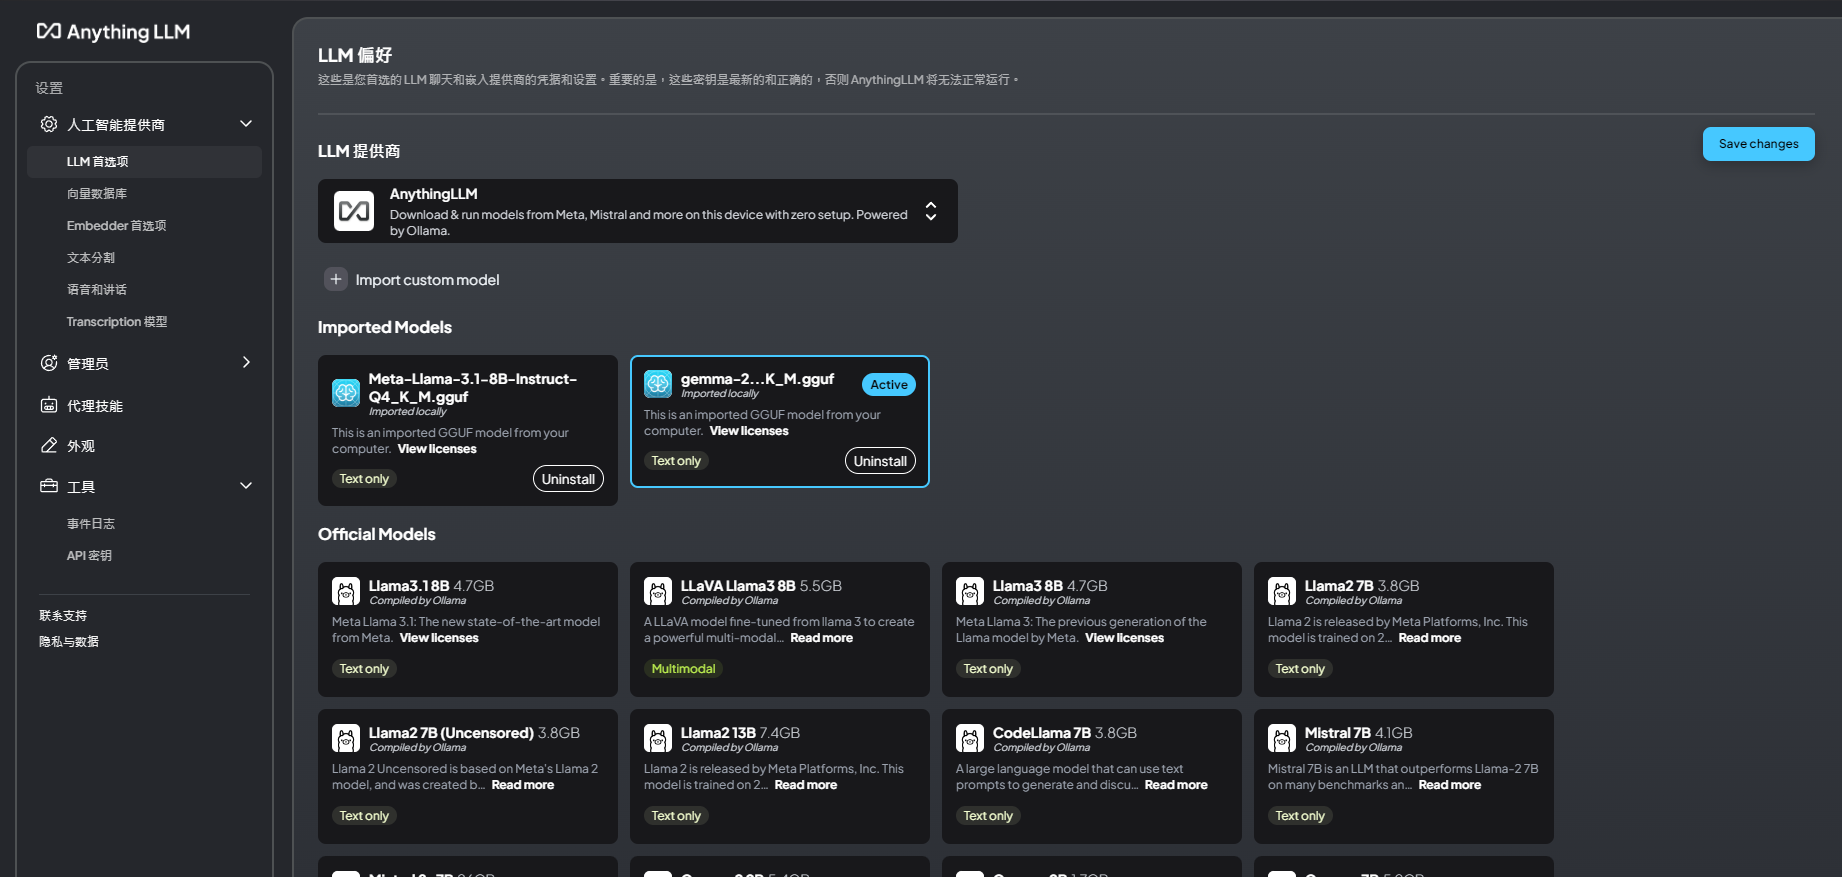Viewport: 1842px width, 877px height.
Task: Click the Text only tag on Mistral 7B
Action: point(1300,816)
